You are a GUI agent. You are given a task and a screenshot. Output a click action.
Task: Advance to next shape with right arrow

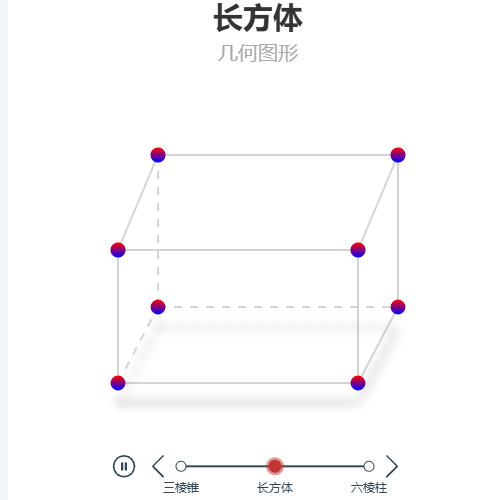[x=392, y=466]
